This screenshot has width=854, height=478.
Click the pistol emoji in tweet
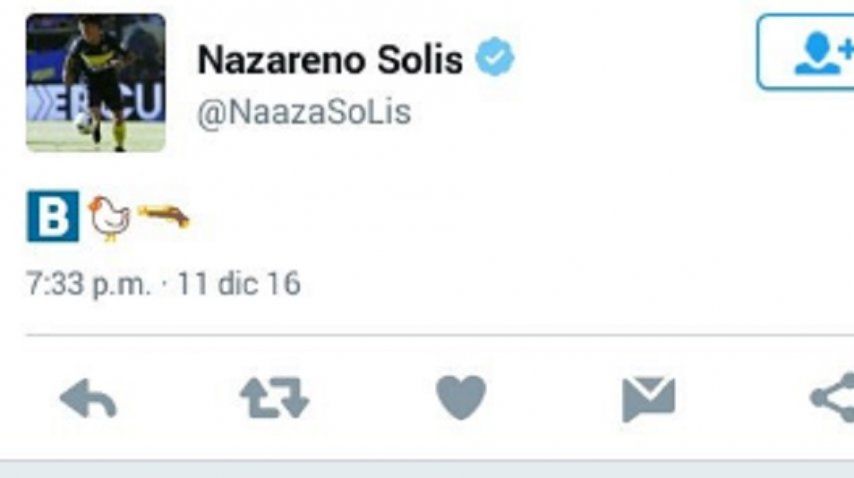(163, 216)
